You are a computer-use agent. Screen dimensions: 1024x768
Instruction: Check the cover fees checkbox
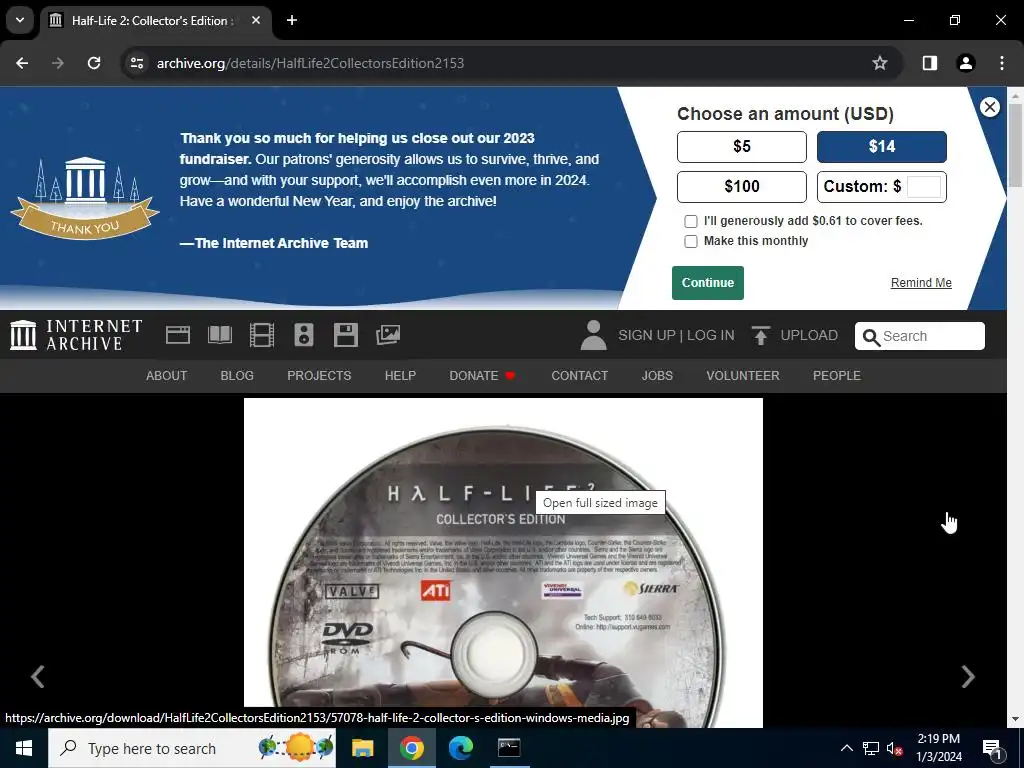690,221
